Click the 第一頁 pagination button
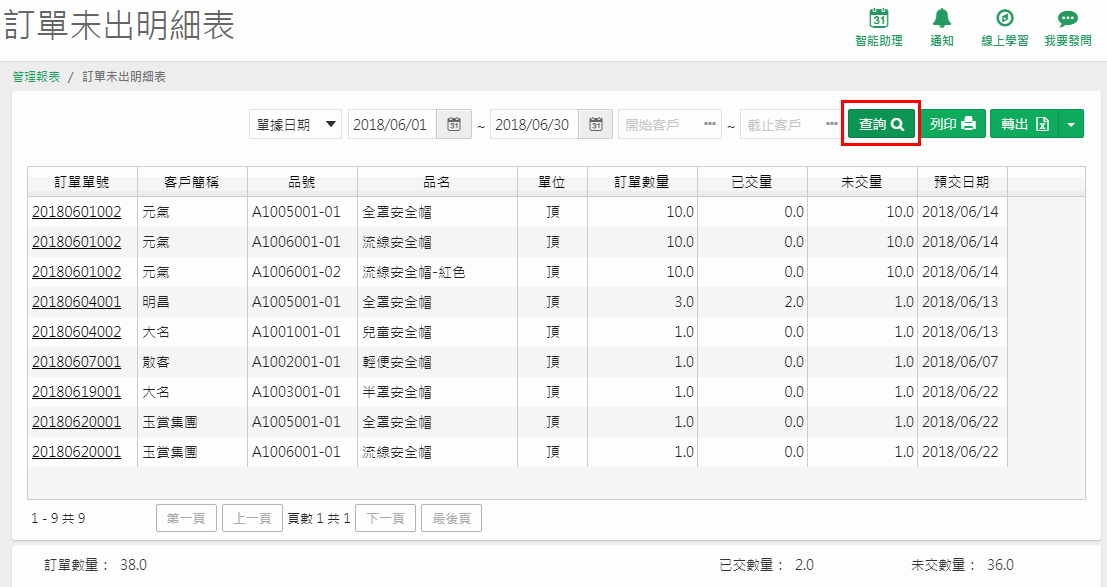The image size is (1107, 587). 186,518
